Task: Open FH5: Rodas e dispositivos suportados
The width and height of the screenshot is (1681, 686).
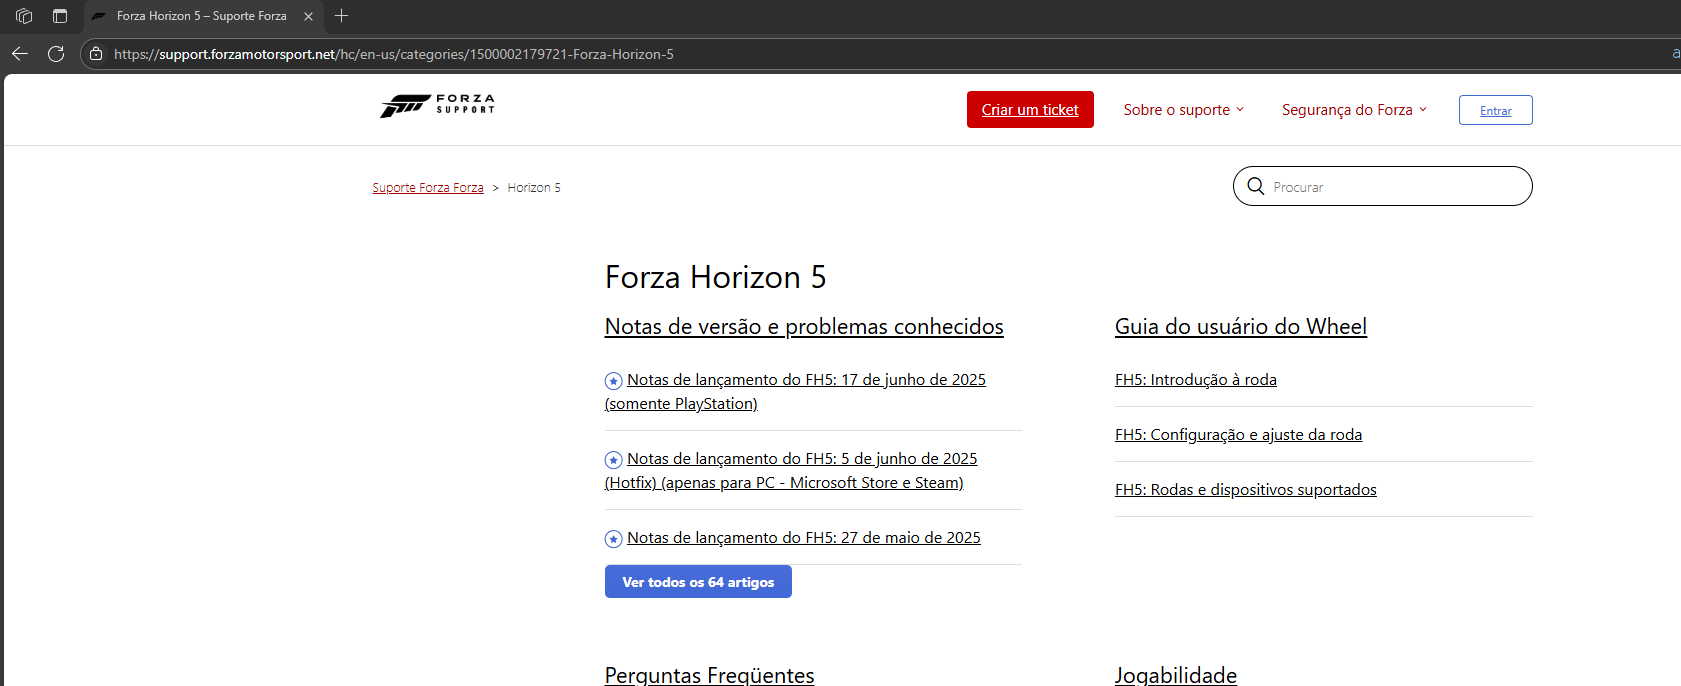Action: (x=1246, y=490)
